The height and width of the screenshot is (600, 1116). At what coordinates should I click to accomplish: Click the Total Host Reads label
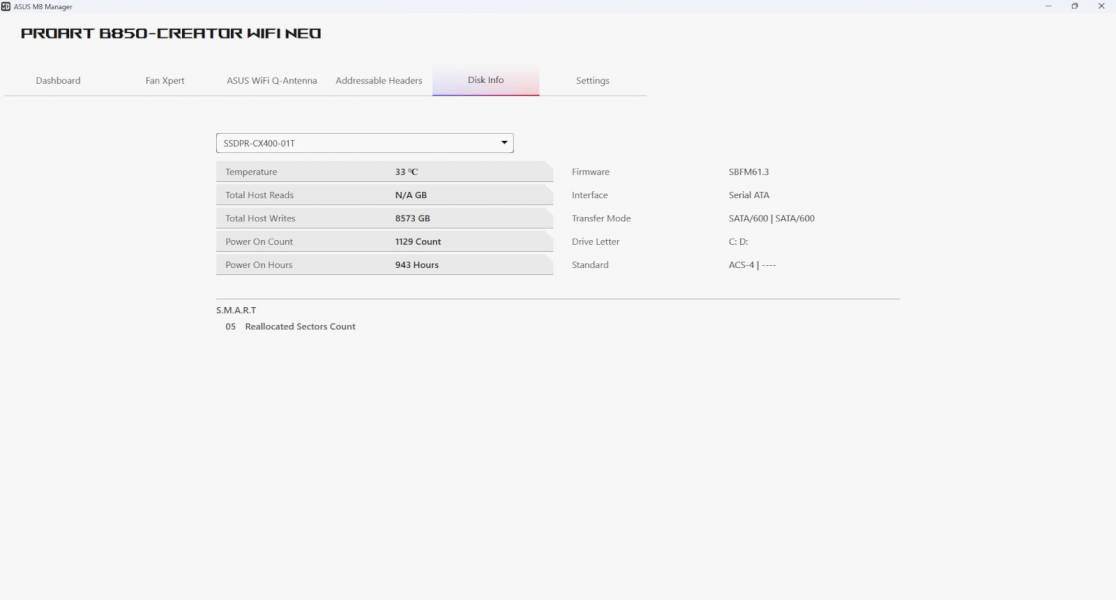(259, 195)
